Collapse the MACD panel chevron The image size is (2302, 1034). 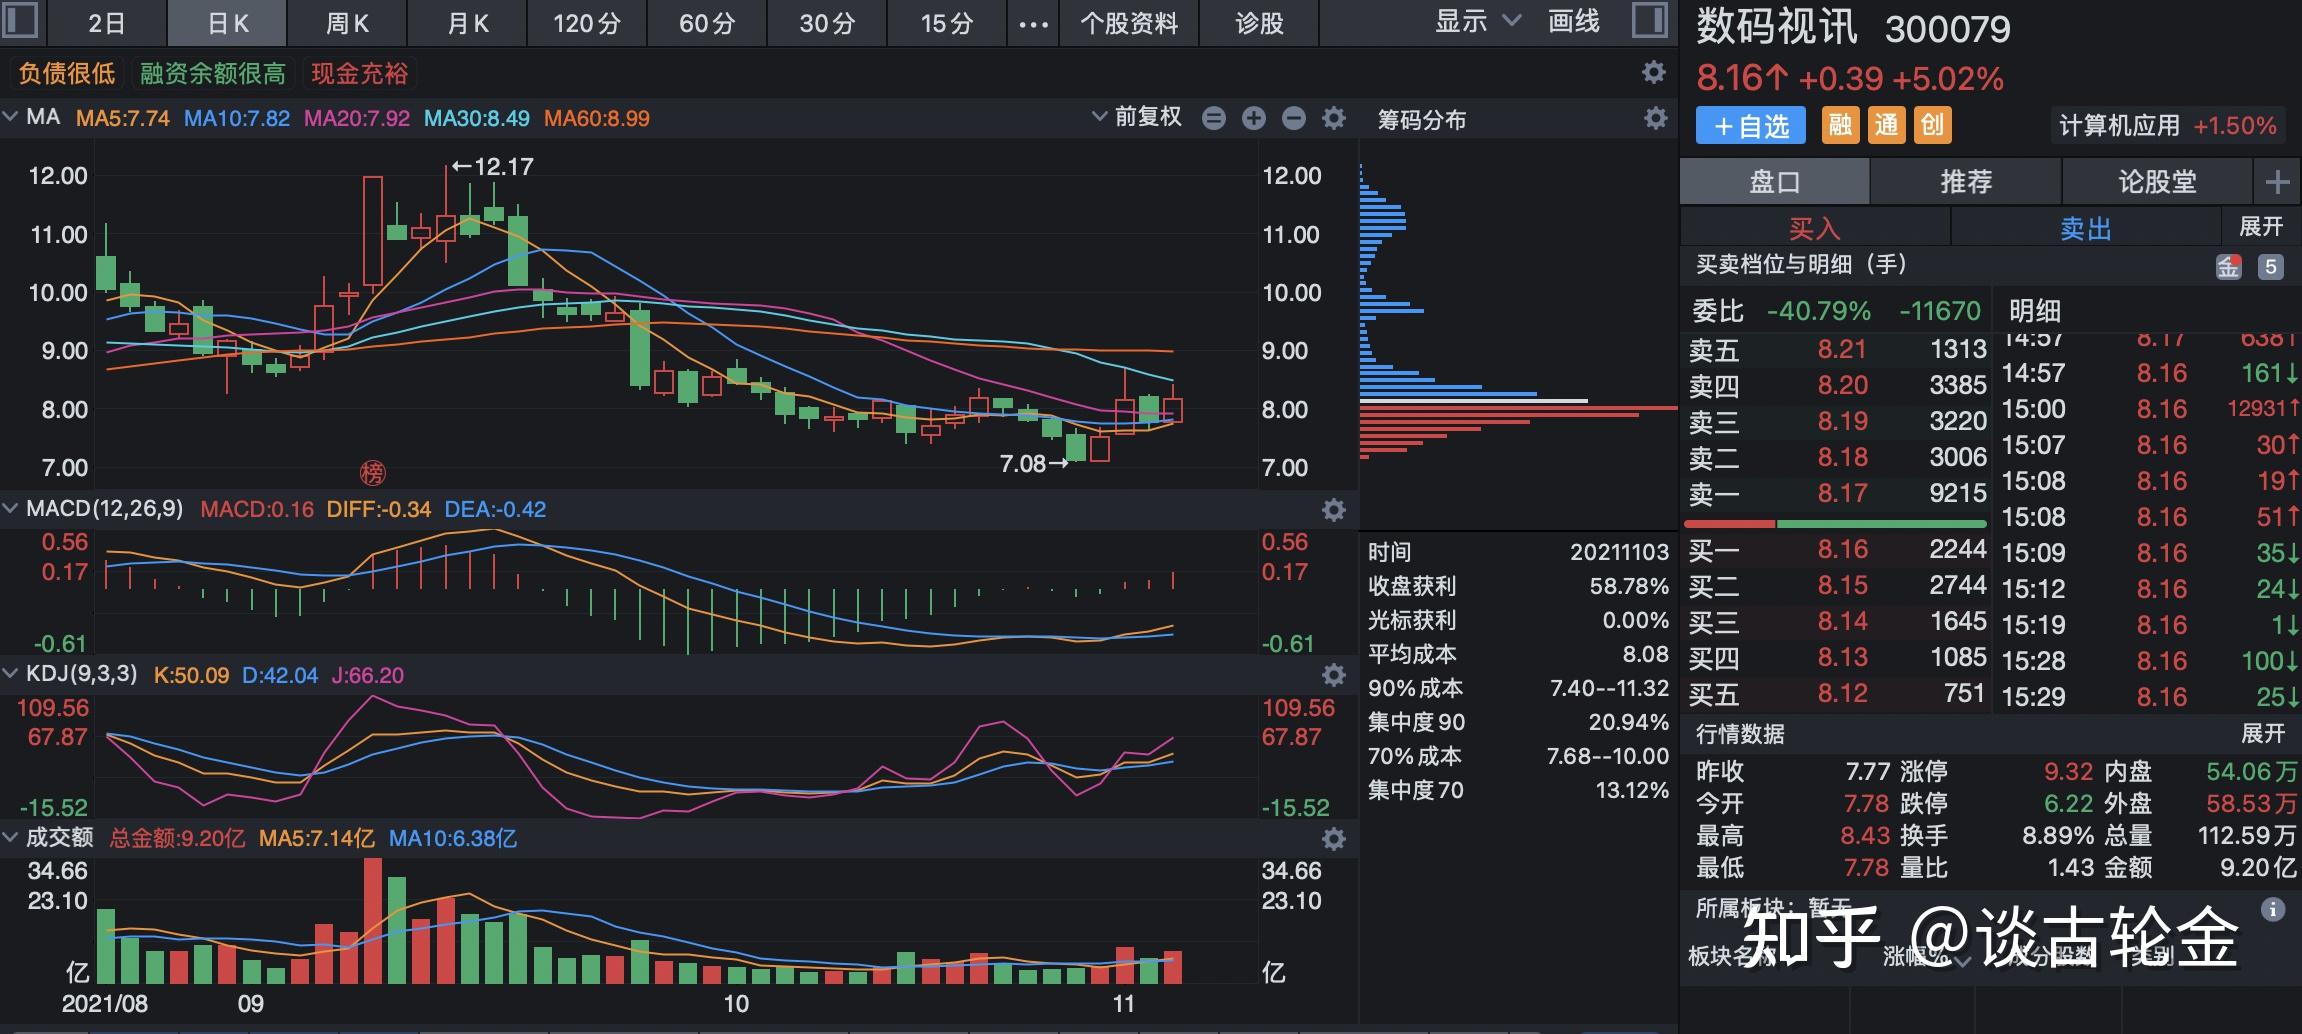click(x=11, y=509)
